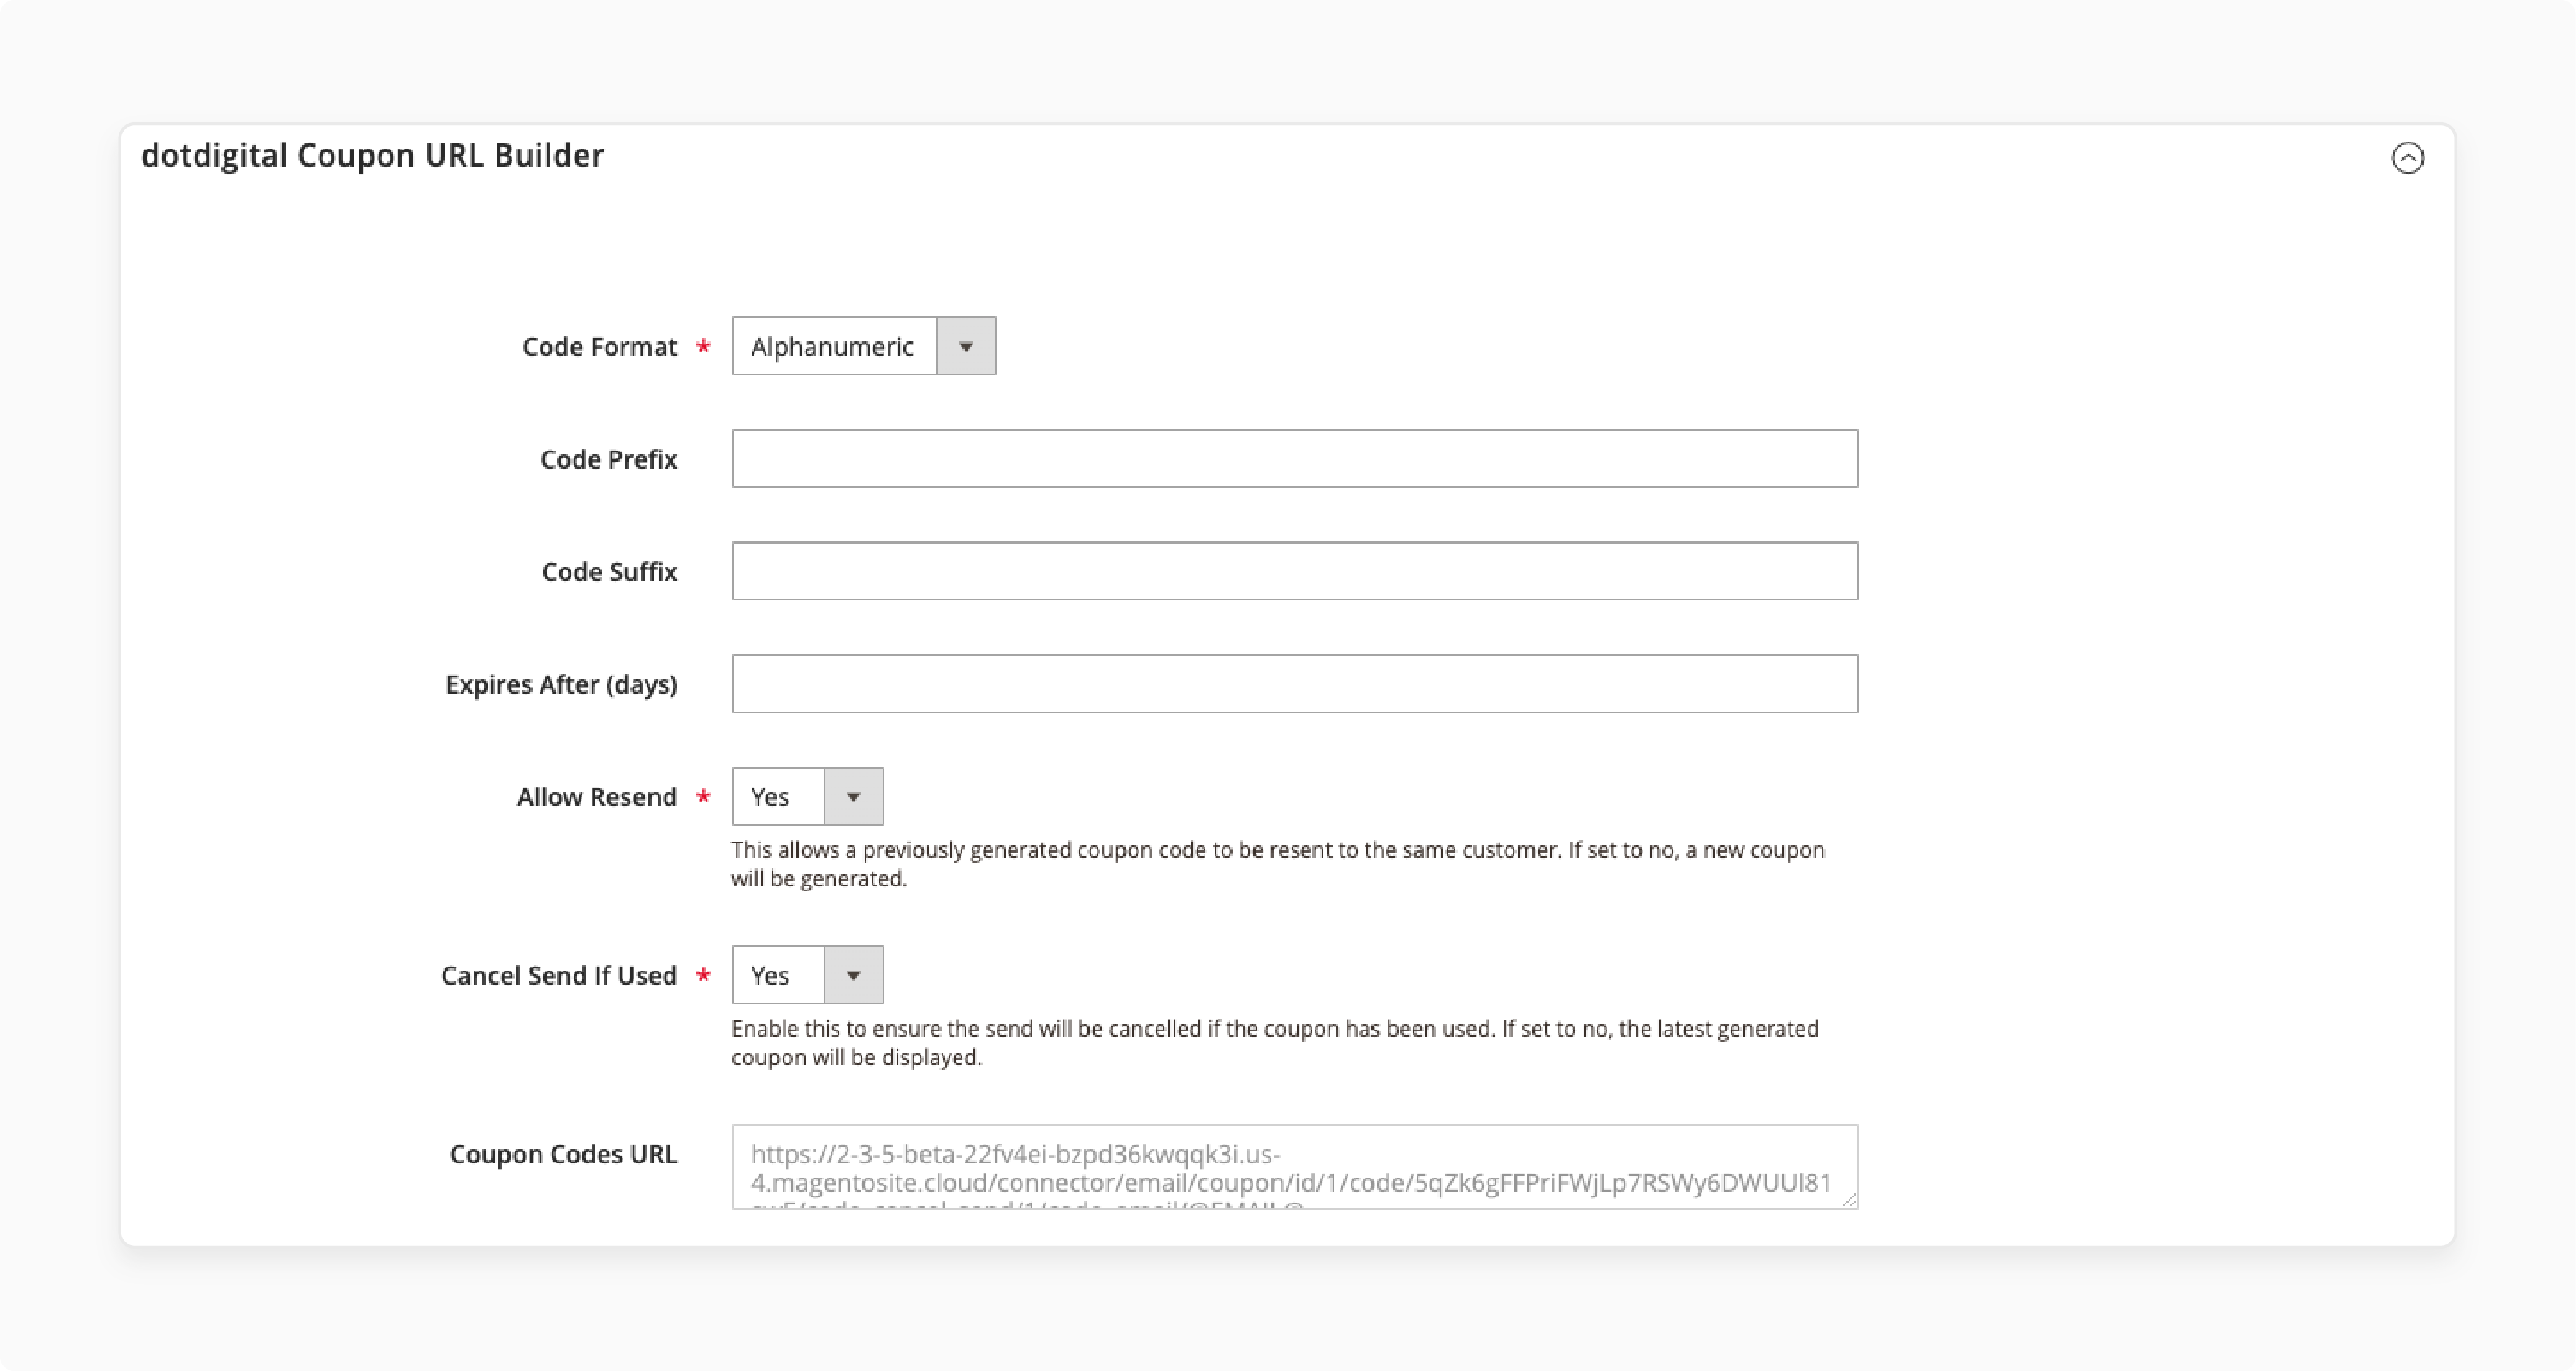
Task: Open the Cancel Send If Used dropdown
Action: [x=808, y=975]
